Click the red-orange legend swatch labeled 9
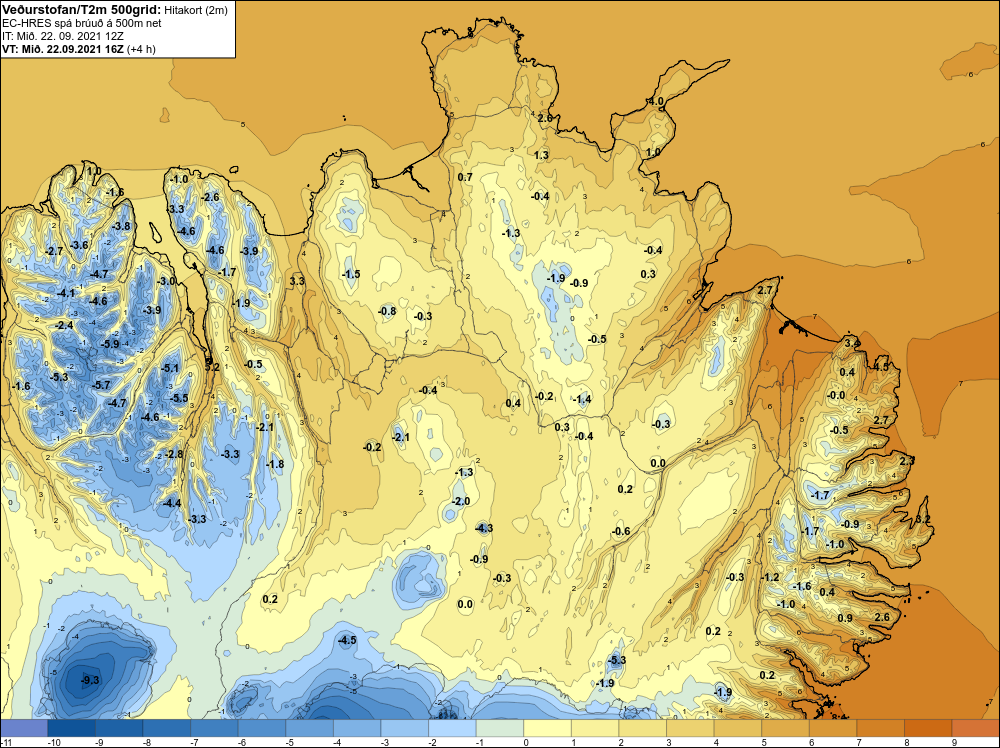The width and height of the screenshot is (1000, 748). click(976, 728)
